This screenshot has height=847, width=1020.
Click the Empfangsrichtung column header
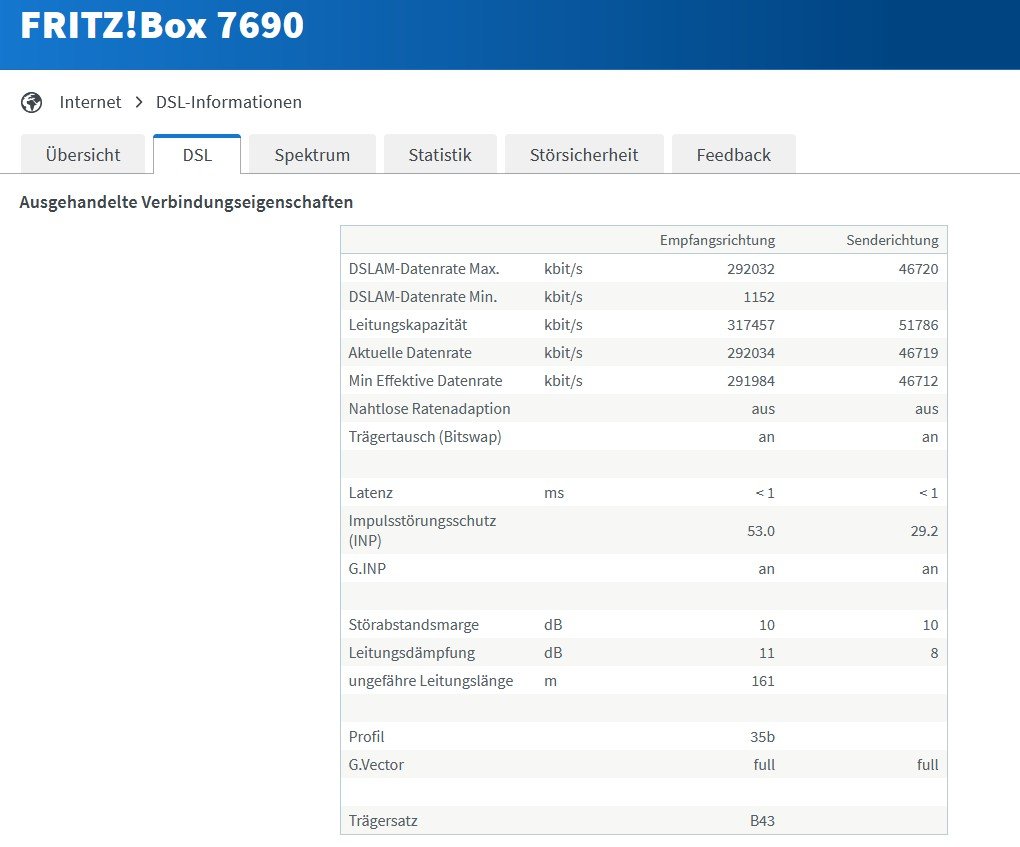[x=717, y=240]
